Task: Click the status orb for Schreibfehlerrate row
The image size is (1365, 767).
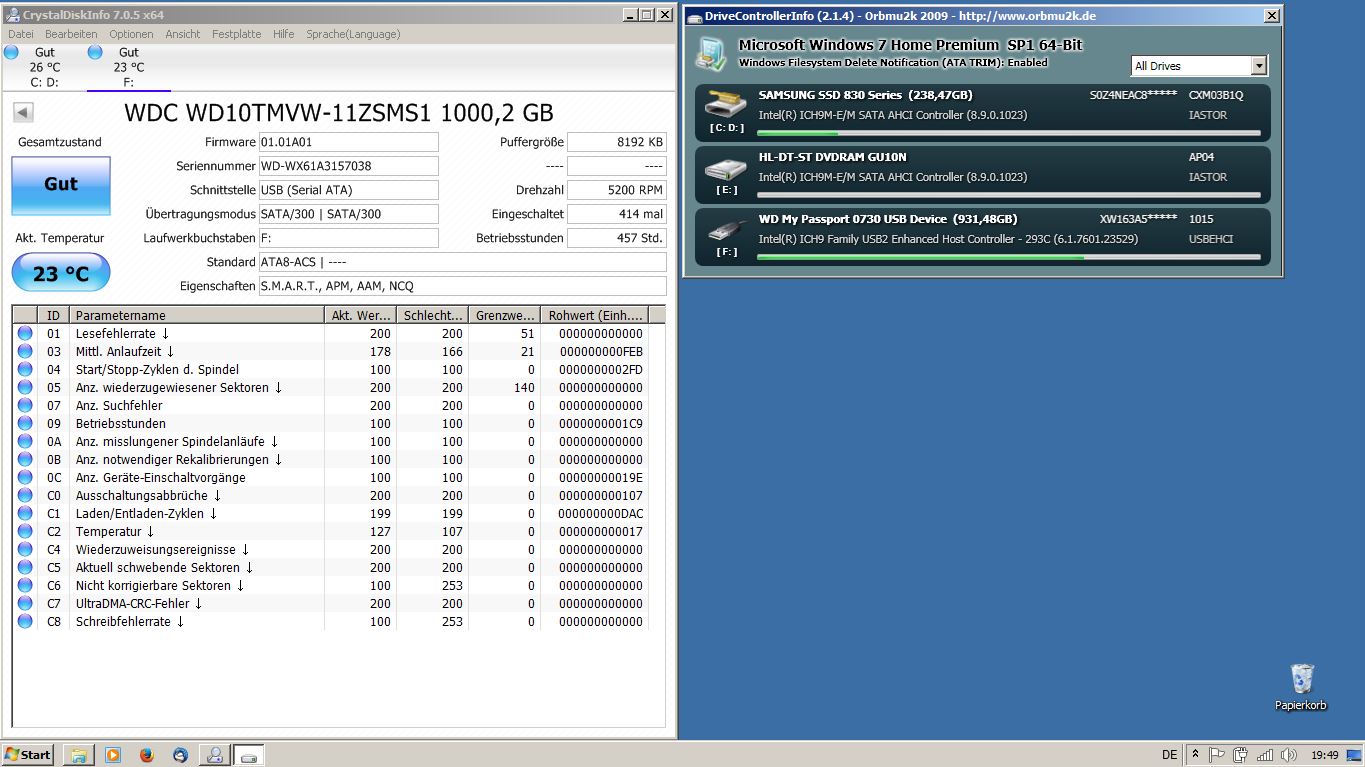Action: (x=25, y=621)
